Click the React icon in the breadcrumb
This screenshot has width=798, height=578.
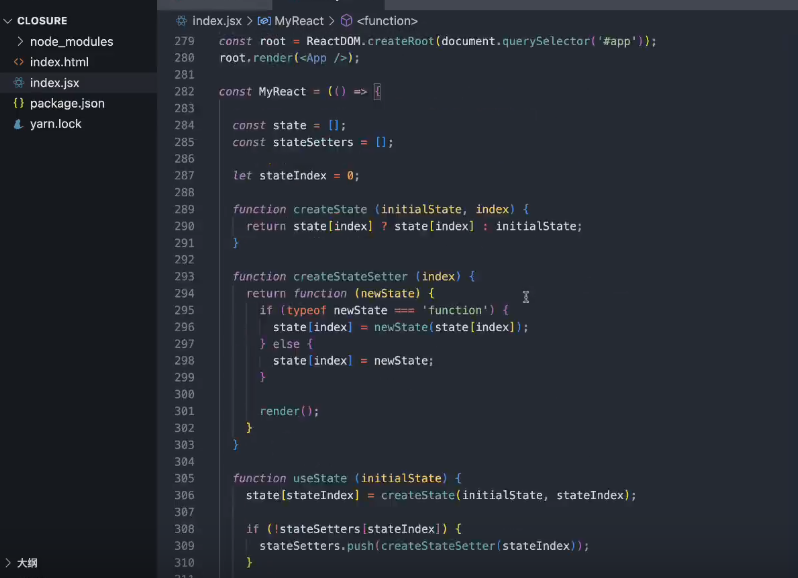[181, 21]
